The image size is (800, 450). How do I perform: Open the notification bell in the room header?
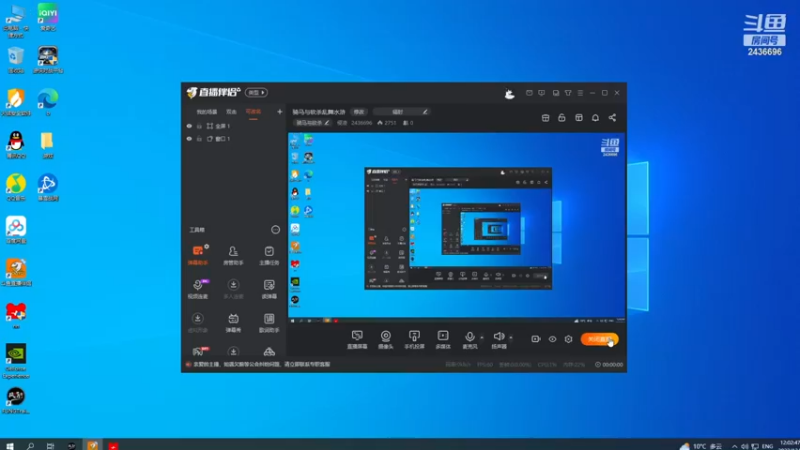tap(595, 118)
